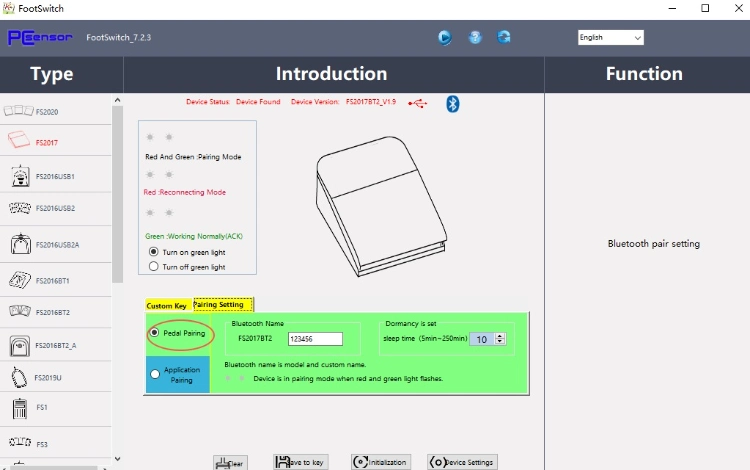The width and height of the screenshot is (750, 470).
Task: Switch to Custom Key tab
Action: (166, 306)
